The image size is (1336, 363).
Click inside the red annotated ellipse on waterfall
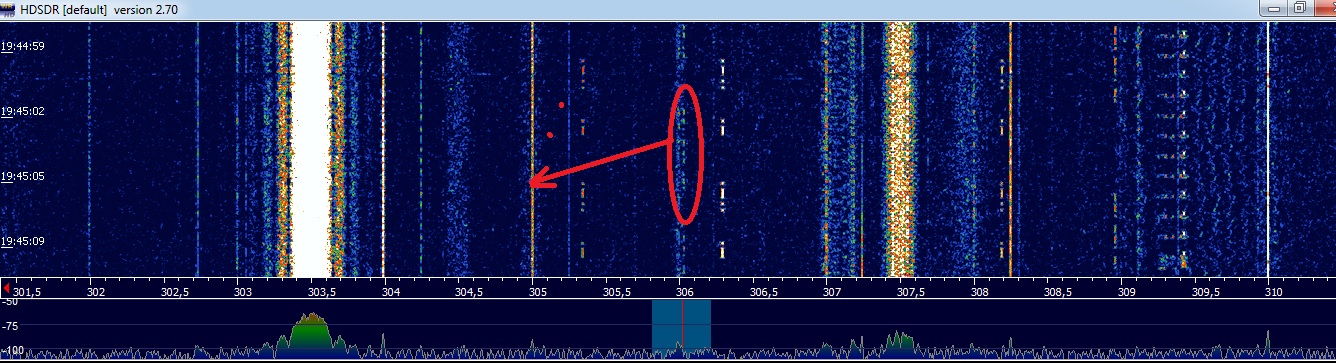pyautogui.click(x=685, y=153)
